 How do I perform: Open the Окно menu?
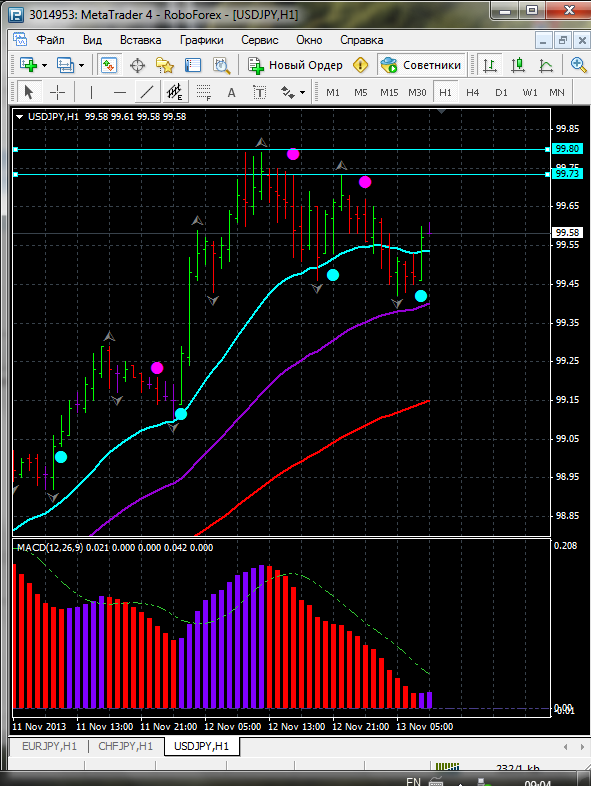point(309,40)
